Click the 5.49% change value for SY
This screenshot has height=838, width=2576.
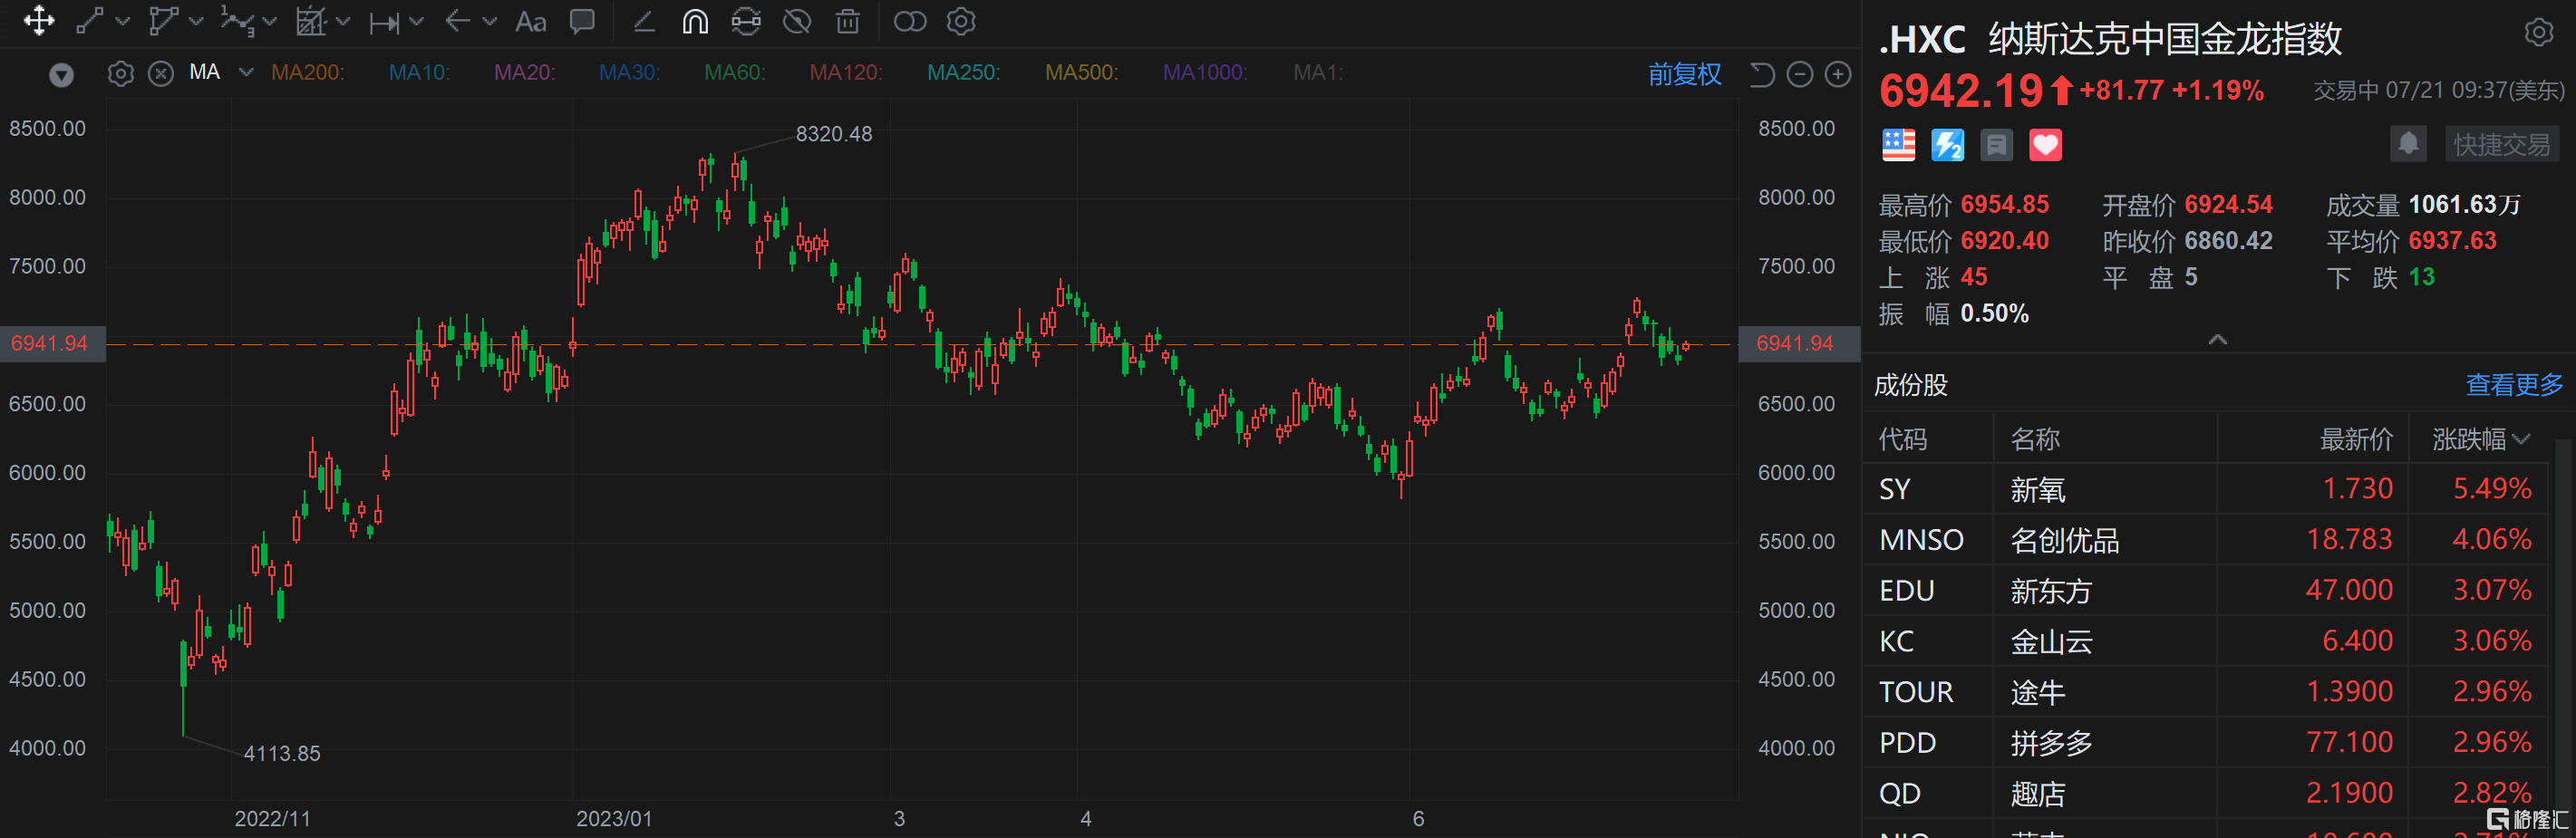coord(2491,489)
